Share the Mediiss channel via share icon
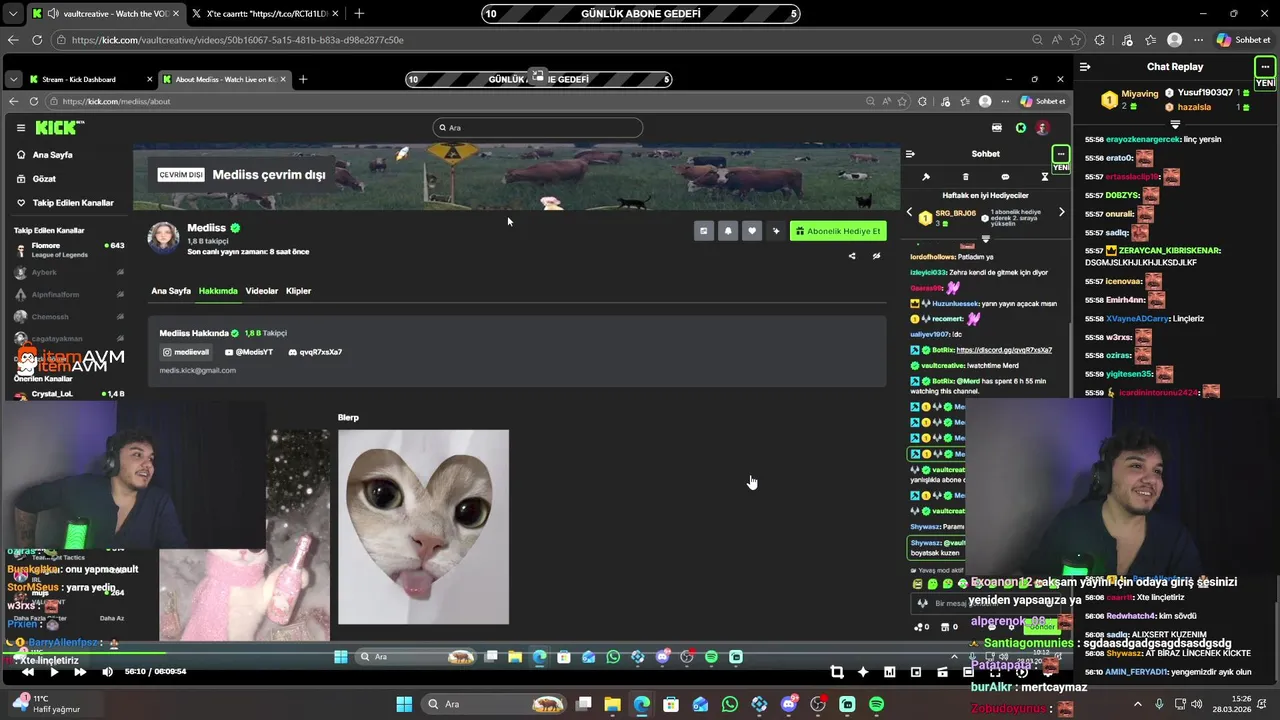This screenshot has width=1280, height=720. pos(852,256)
